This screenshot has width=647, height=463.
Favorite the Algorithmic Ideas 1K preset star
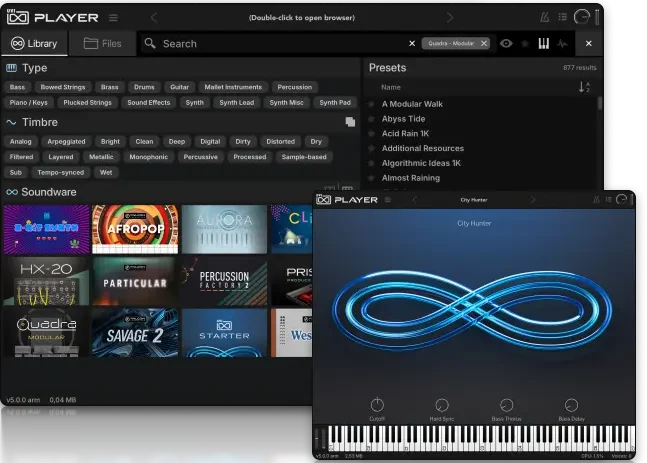(371, 163)
